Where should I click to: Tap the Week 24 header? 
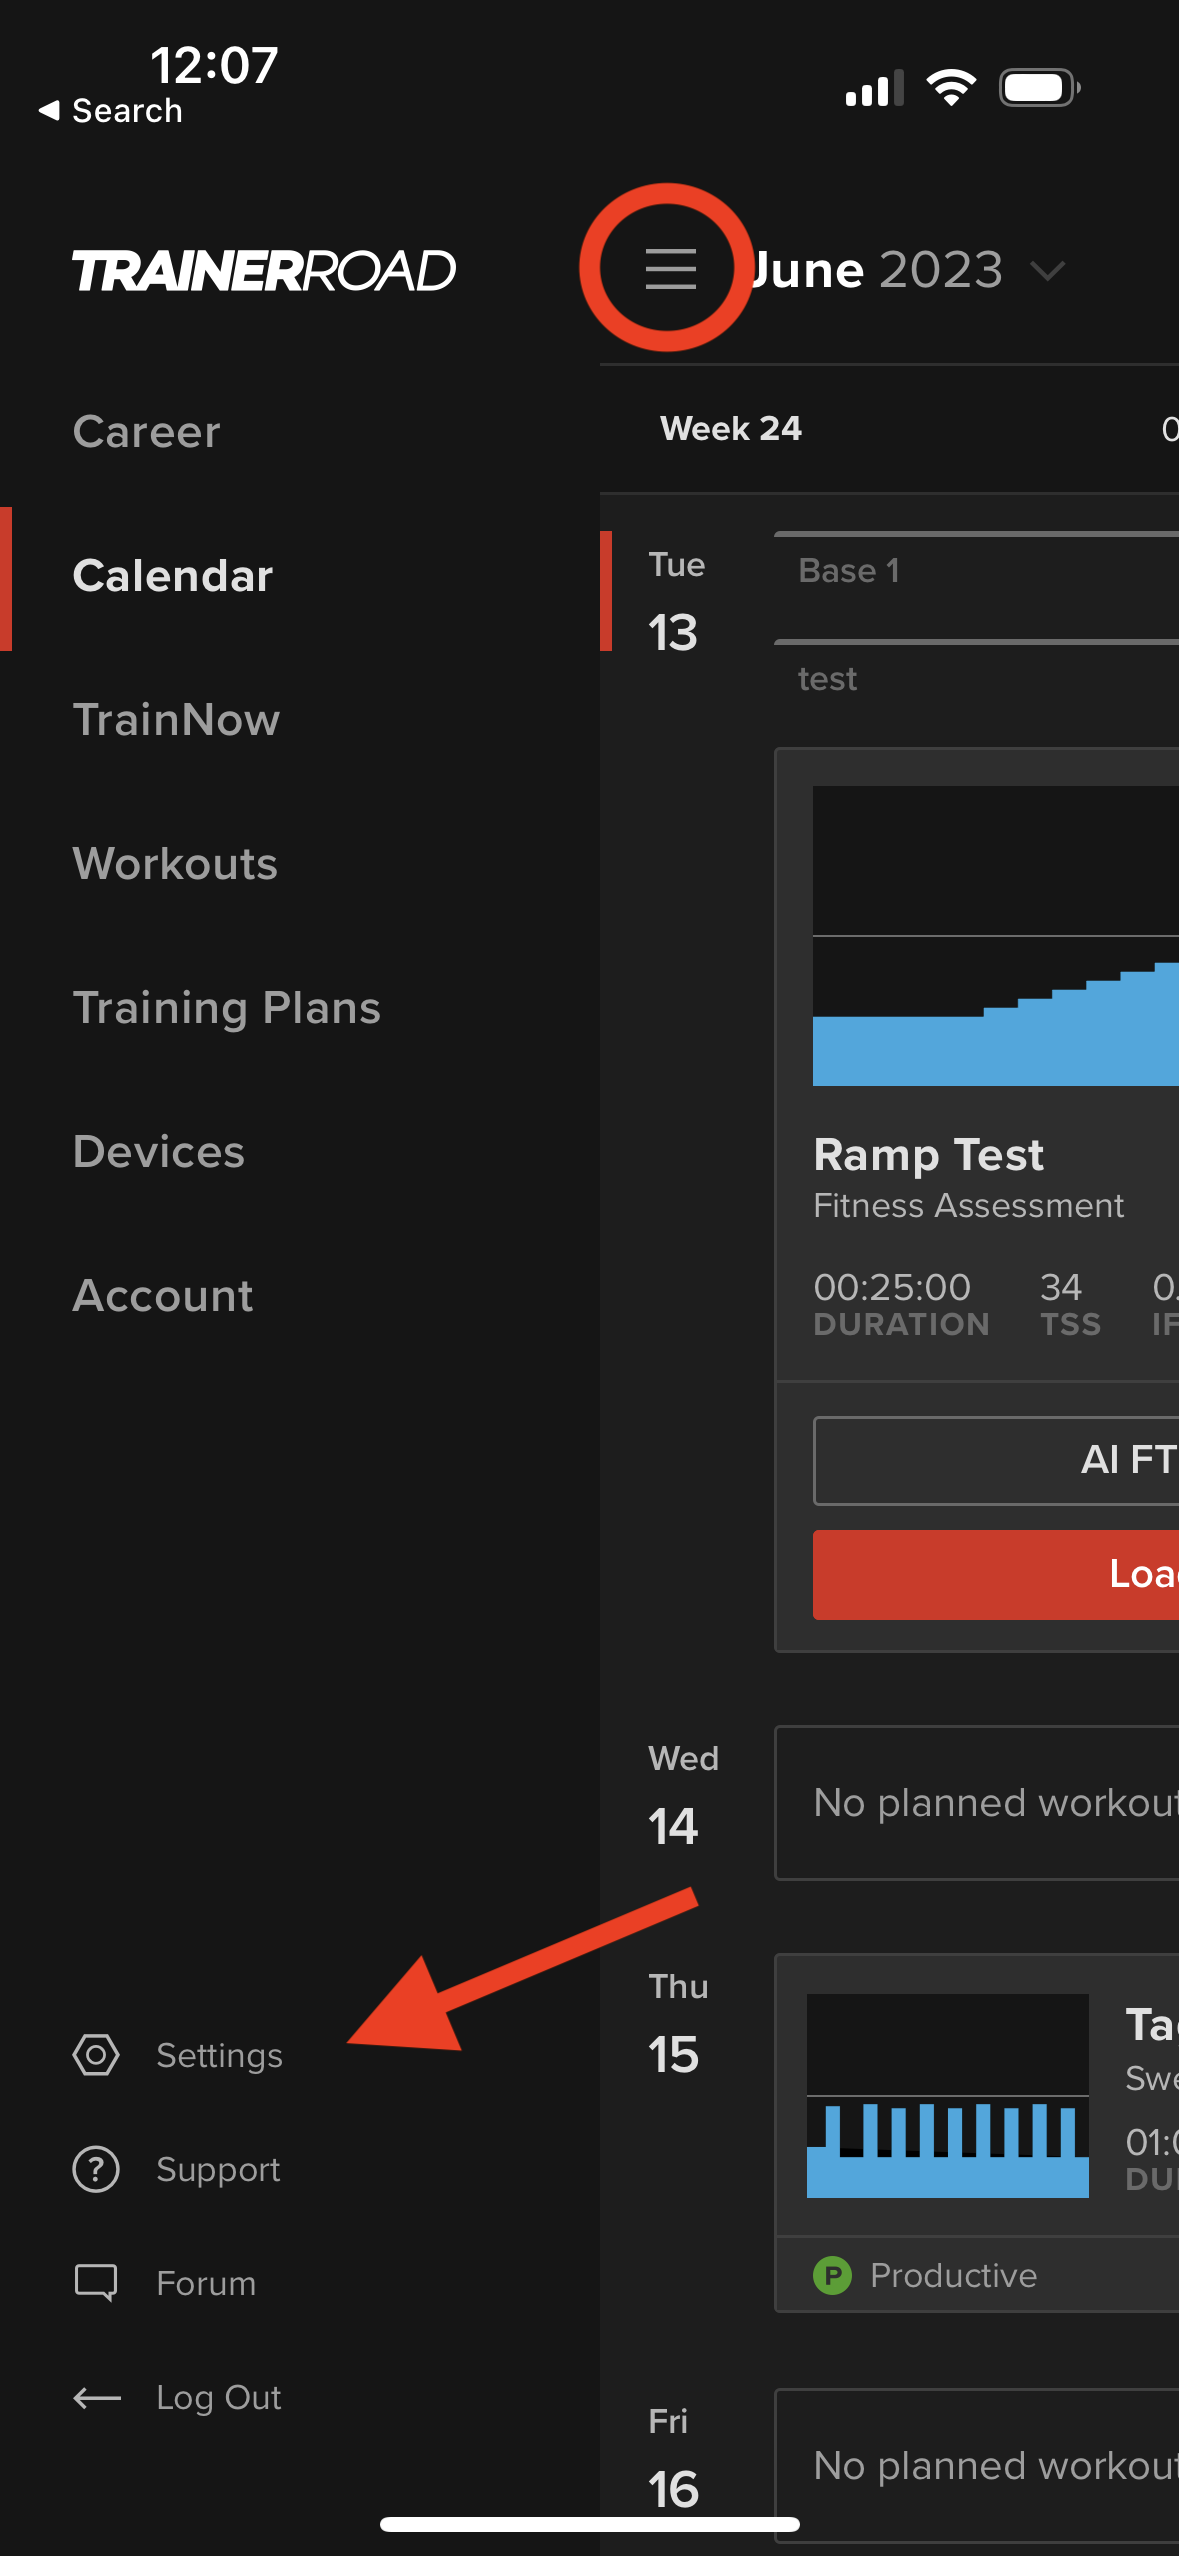click(x=730, y=428)
